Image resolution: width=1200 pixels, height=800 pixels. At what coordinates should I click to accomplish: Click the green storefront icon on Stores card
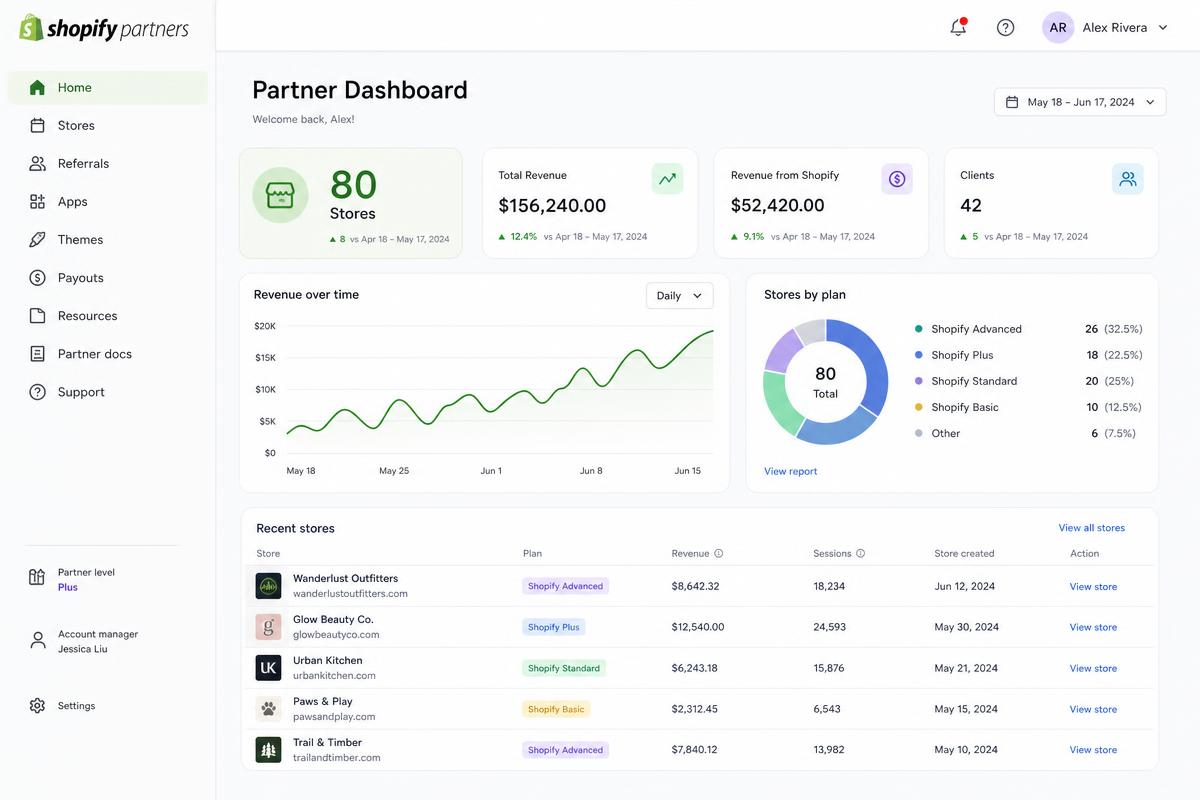(280, 195)
